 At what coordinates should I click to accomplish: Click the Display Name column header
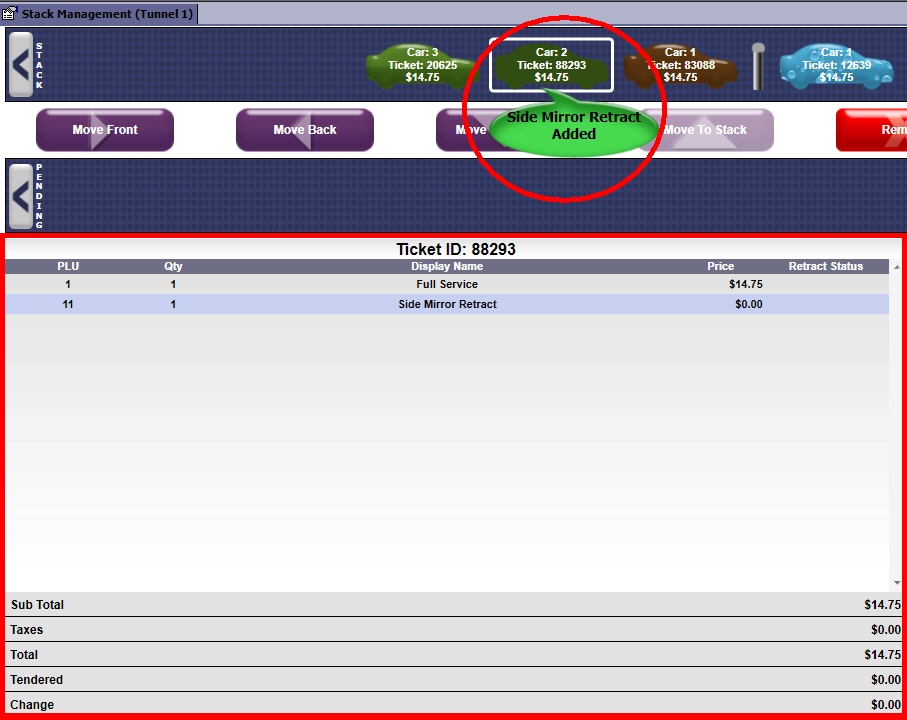point(446,267)
